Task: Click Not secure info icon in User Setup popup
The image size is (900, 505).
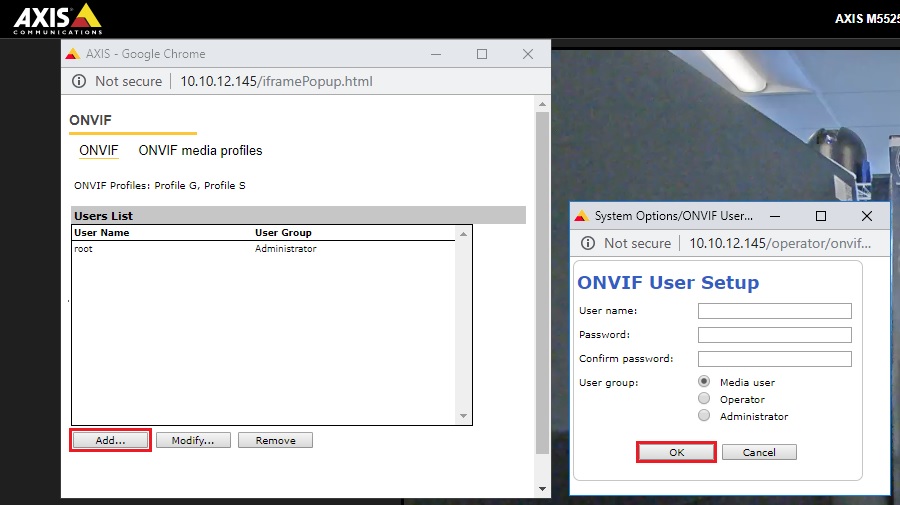Action: click(x=589, y=243)
